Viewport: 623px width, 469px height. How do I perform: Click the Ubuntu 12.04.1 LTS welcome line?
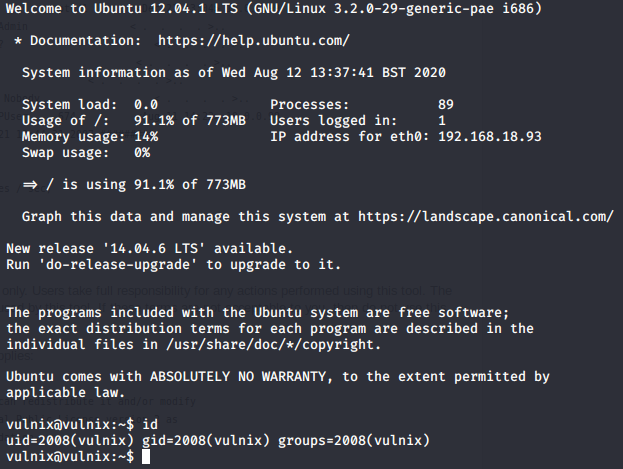coord(274,8)
